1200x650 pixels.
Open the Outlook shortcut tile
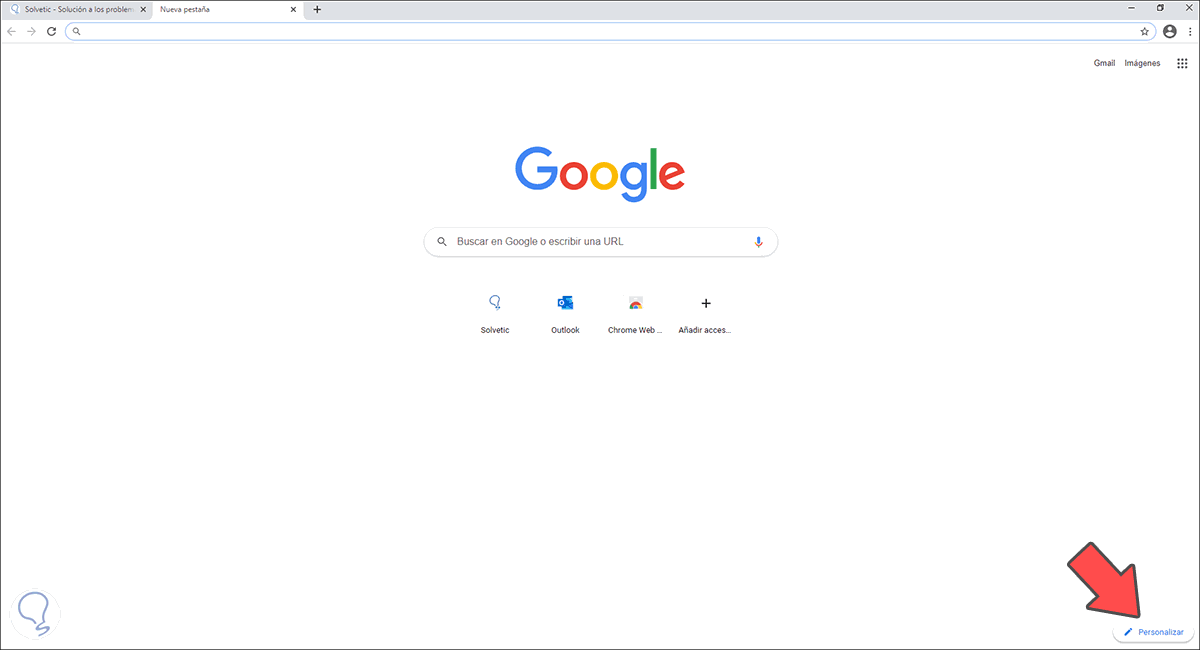point(565,313)
